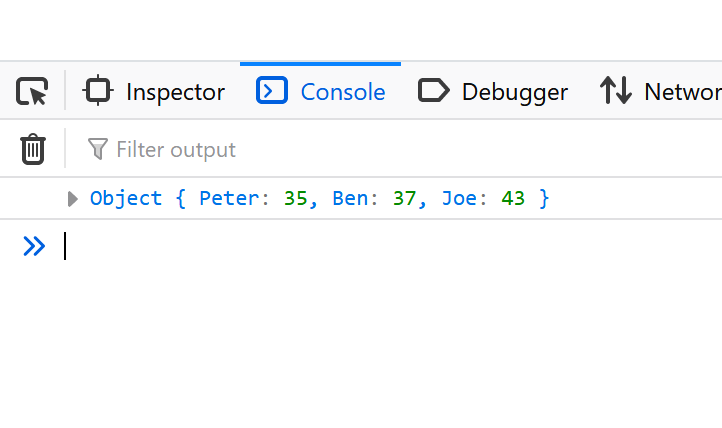722x428 pixels.
Task: Click the Debugger tab icon
Action: [x=433, y=91]
